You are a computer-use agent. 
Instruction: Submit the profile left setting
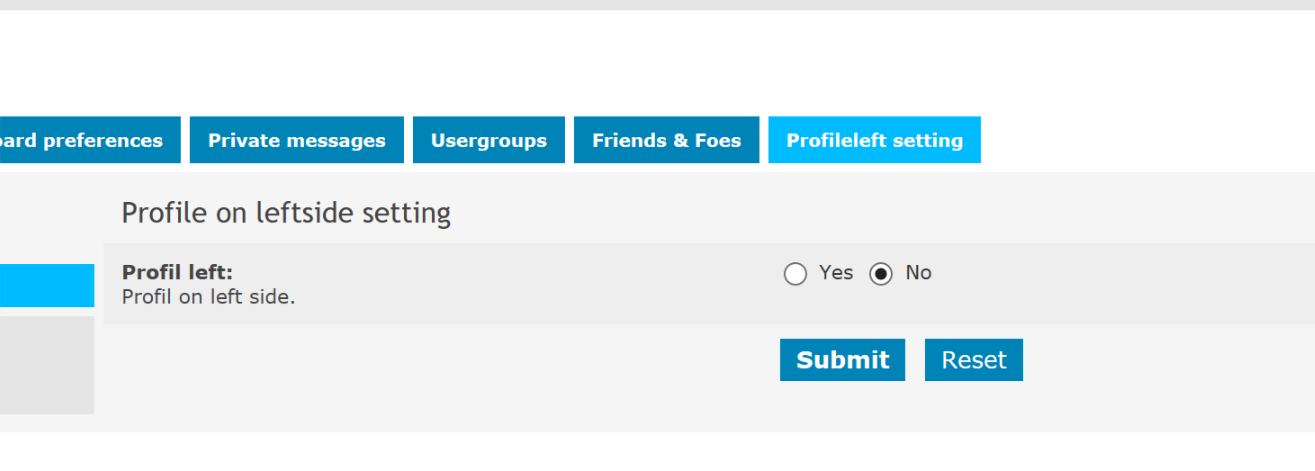pos(842,360)
